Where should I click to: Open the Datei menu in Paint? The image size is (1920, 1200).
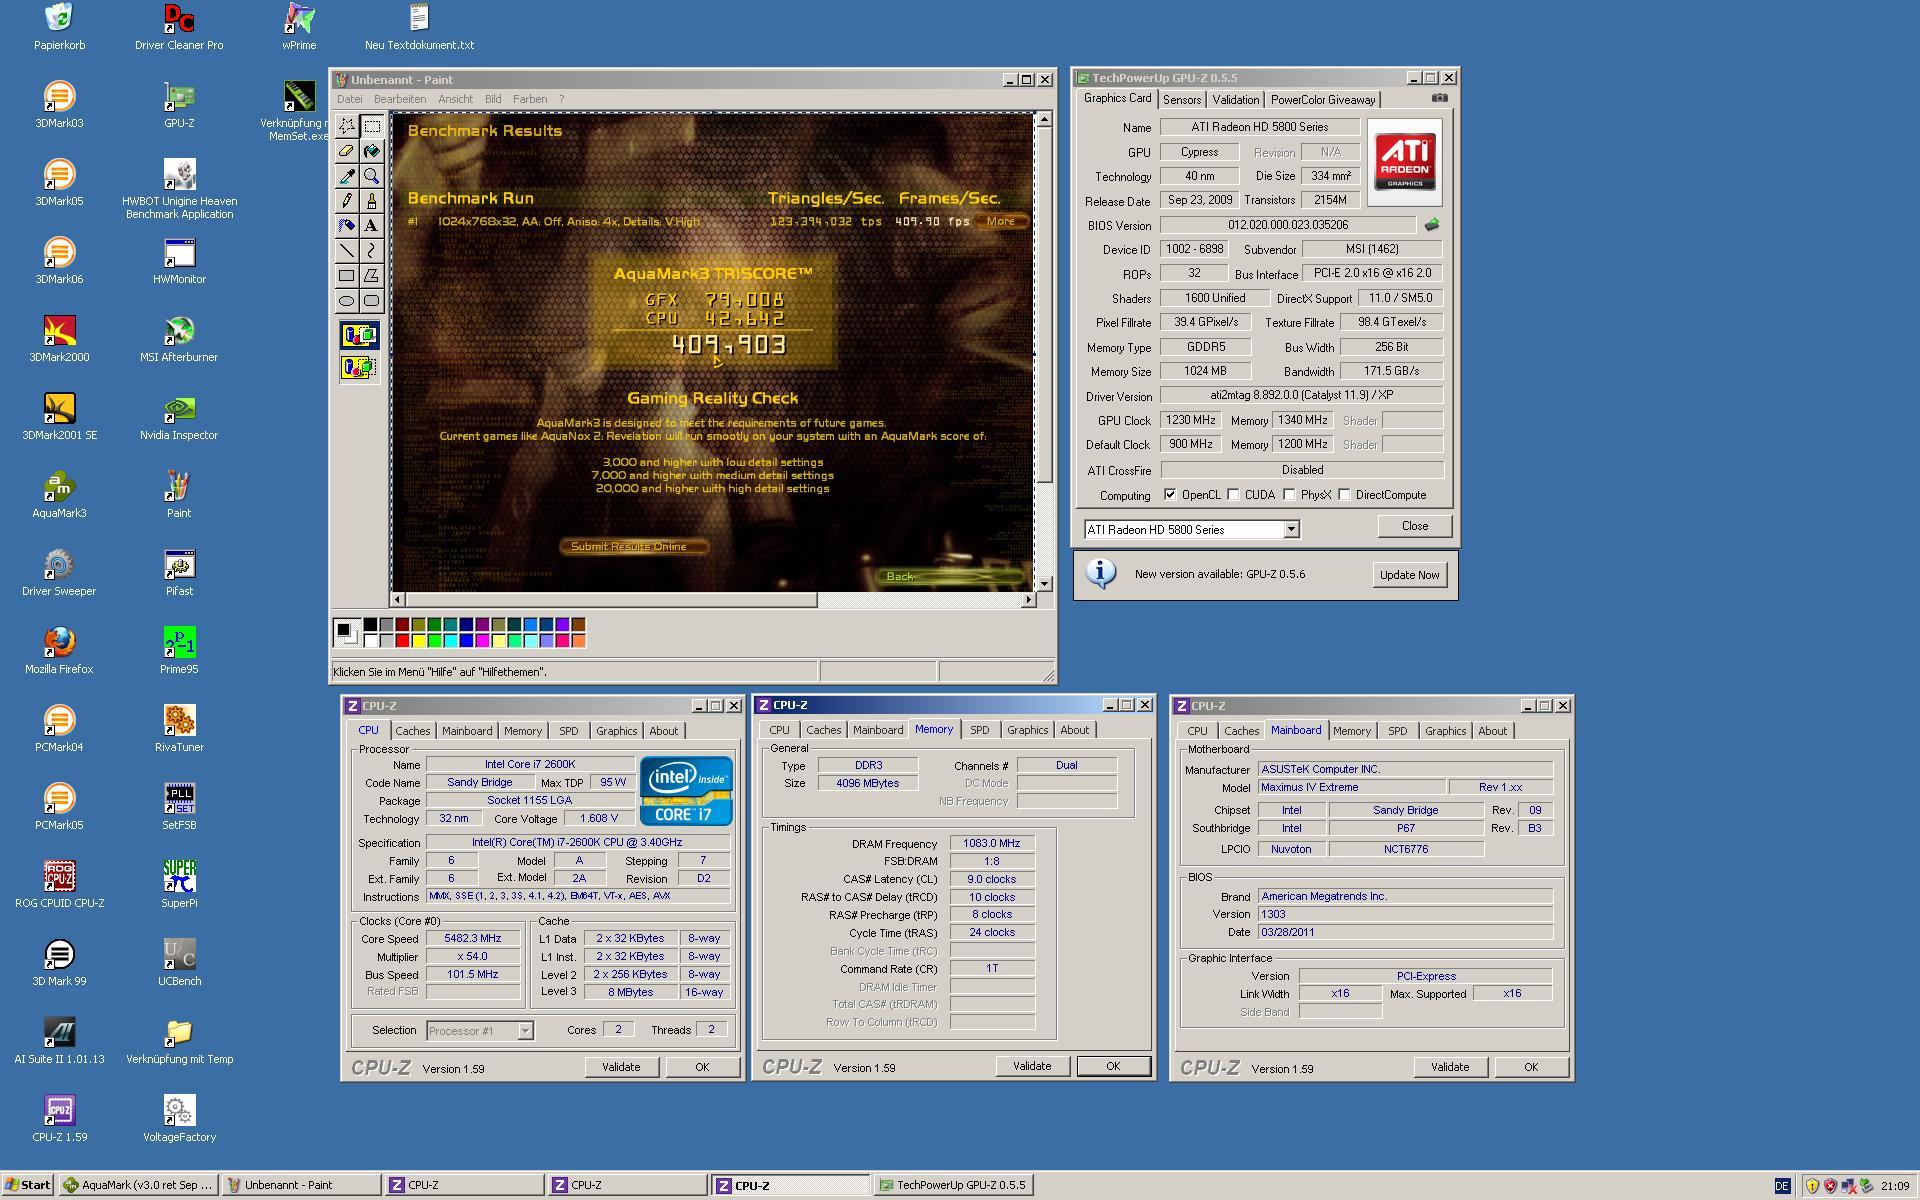(350, 99)
